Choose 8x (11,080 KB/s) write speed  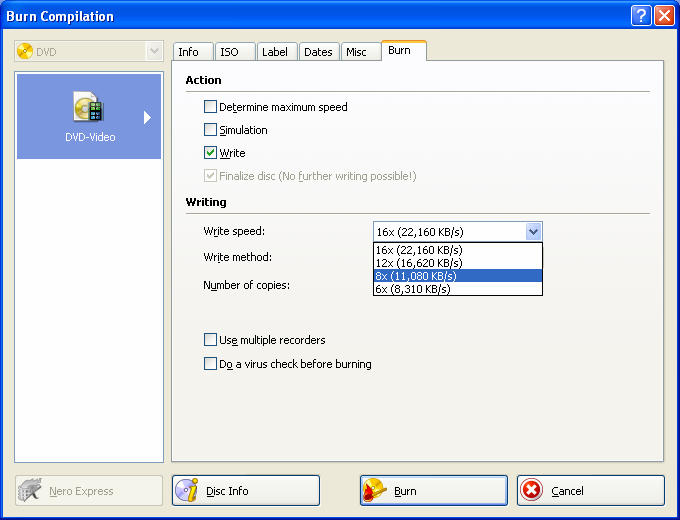click(457, 276)
